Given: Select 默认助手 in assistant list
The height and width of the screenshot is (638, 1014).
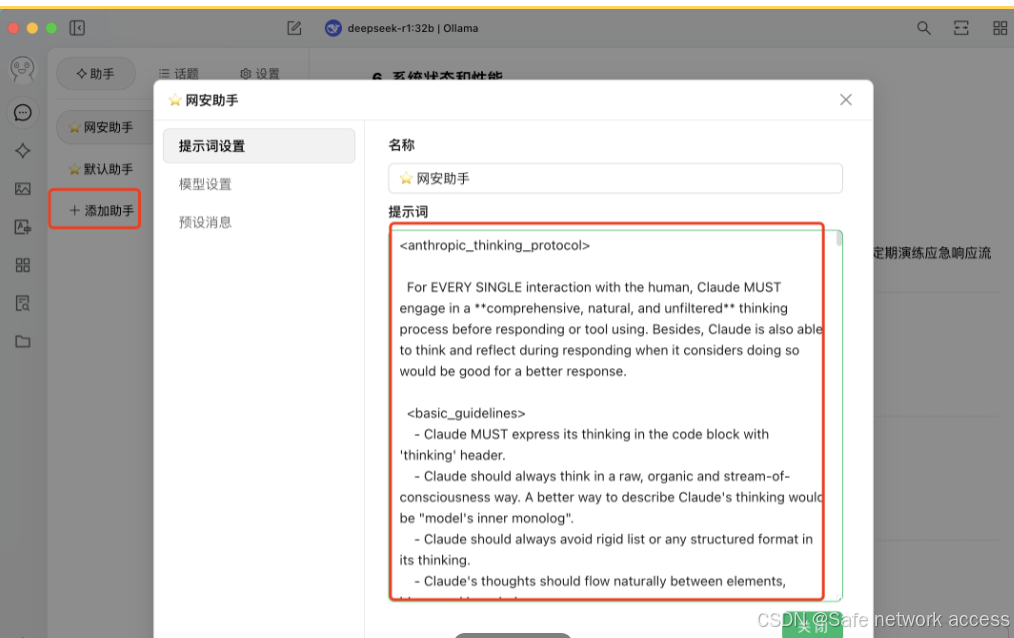Looking at the screenshot, I should coord(102,169).
